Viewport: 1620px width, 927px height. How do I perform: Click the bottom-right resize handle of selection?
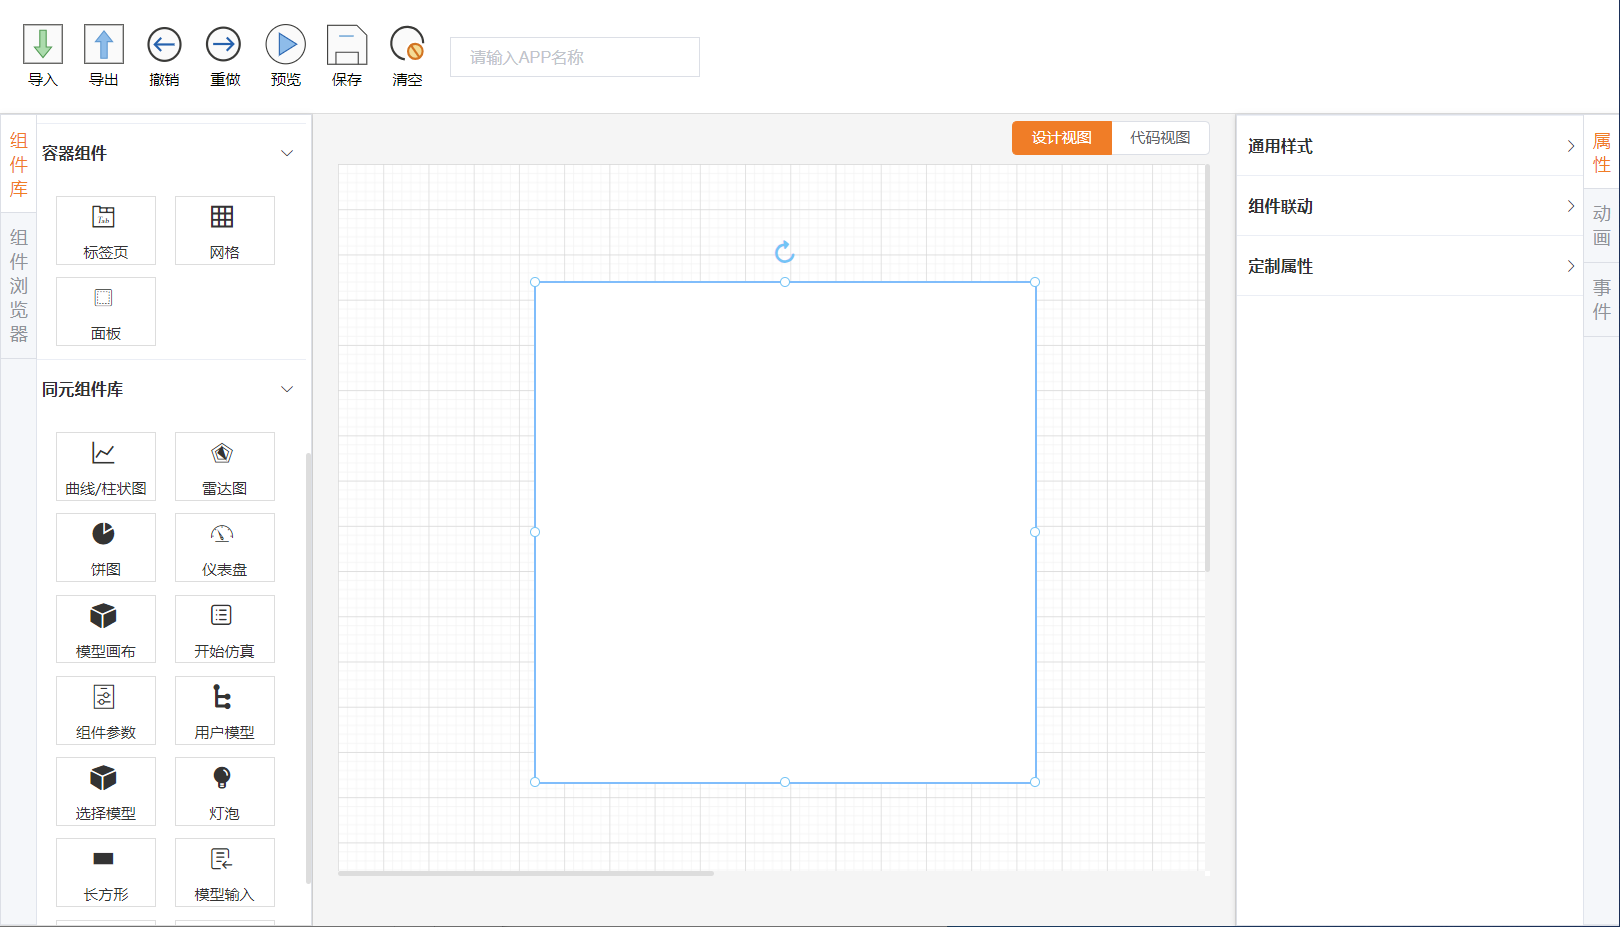(x=1035, y=782)
